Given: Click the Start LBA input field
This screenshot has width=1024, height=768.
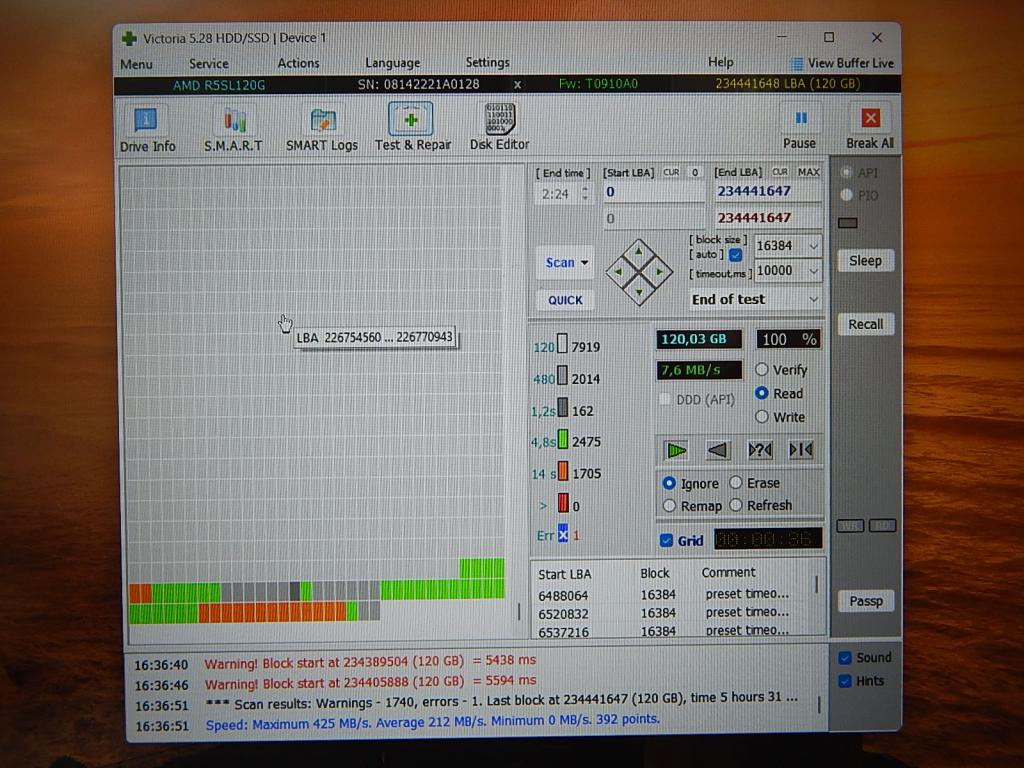Looking at the screenshot, I should tap(654, 192).
